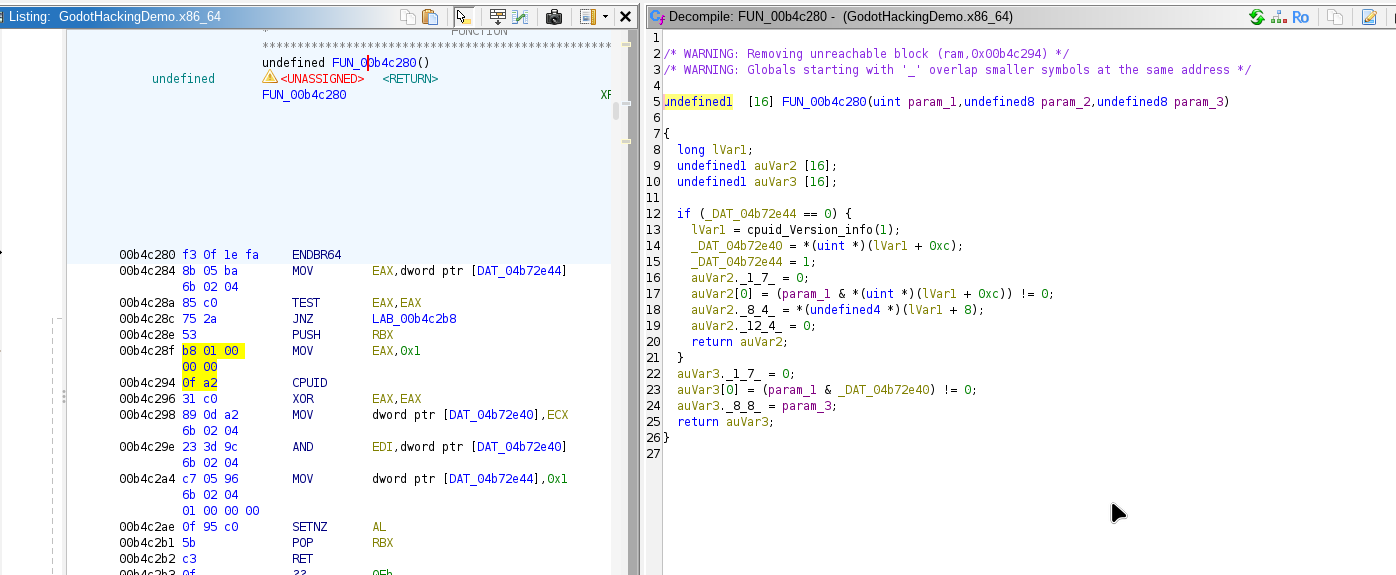The height and width of the screenshot is (575, 1396).
Task: Select the <RETURN> label in listing
Action: (410, 79)
